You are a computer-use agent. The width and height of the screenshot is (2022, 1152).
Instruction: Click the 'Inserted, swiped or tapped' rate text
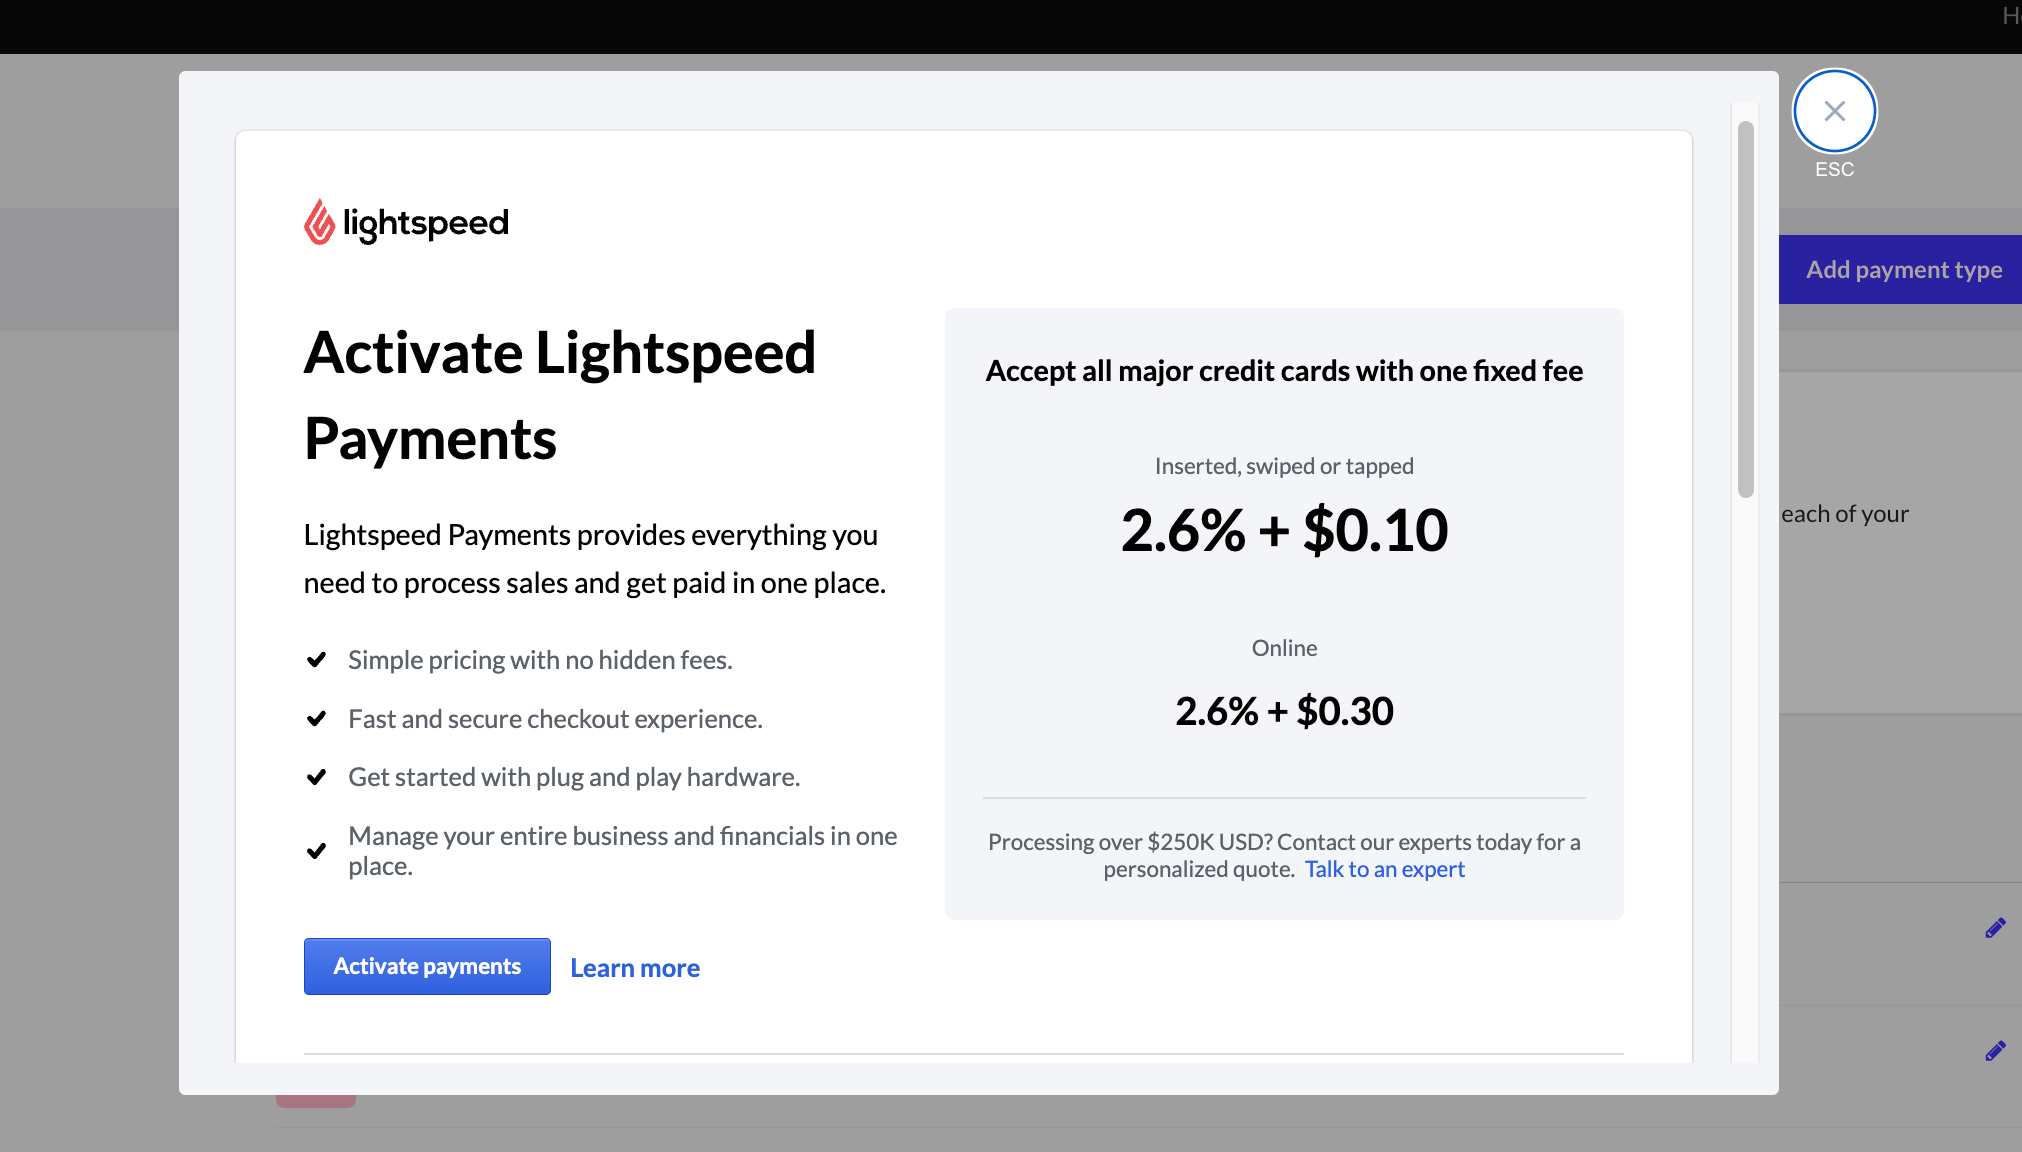click(1283, 531)
